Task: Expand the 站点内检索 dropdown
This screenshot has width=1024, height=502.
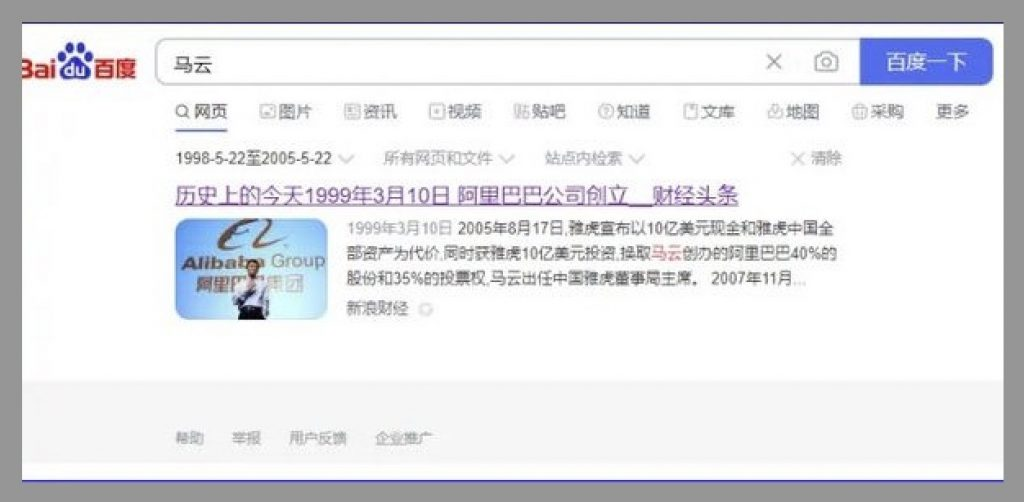Action: (594, 159)
